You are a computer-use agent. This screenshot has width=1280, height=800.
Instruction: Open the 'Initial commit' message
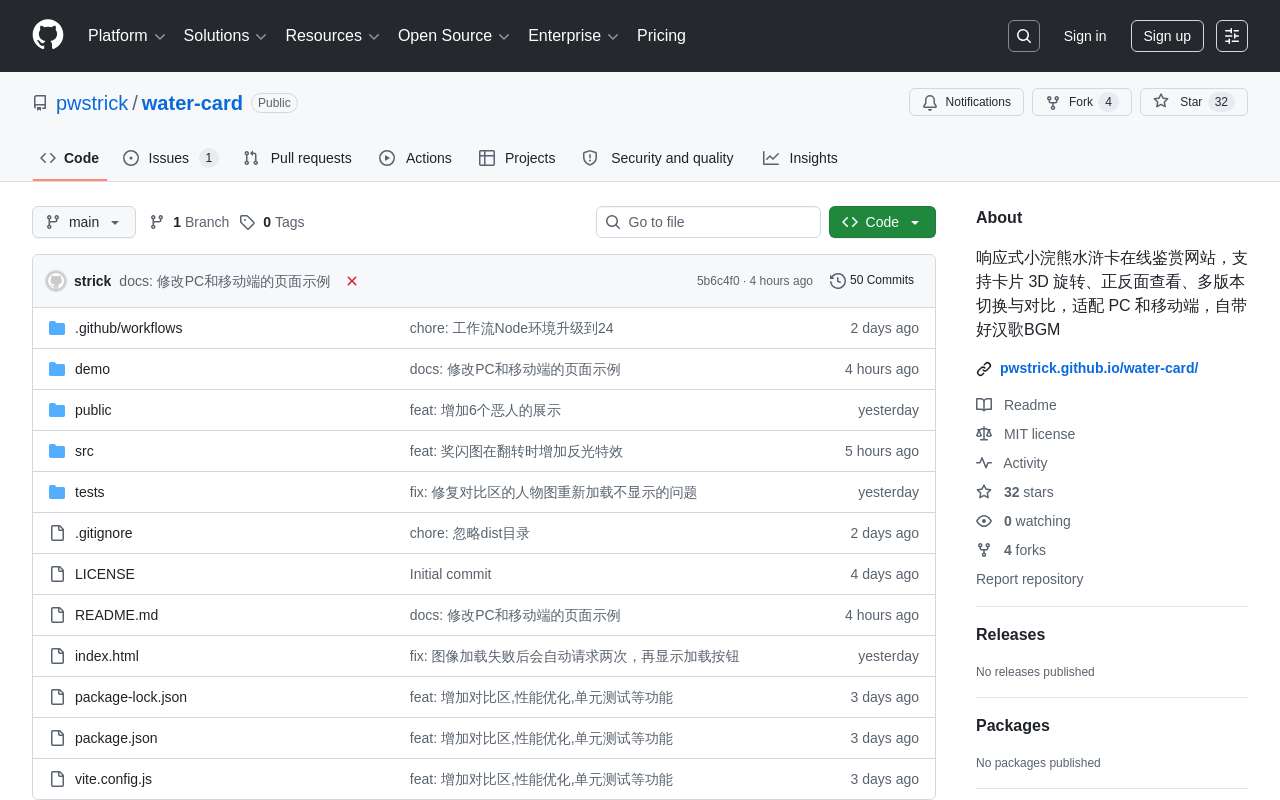(x=450, y=574)
